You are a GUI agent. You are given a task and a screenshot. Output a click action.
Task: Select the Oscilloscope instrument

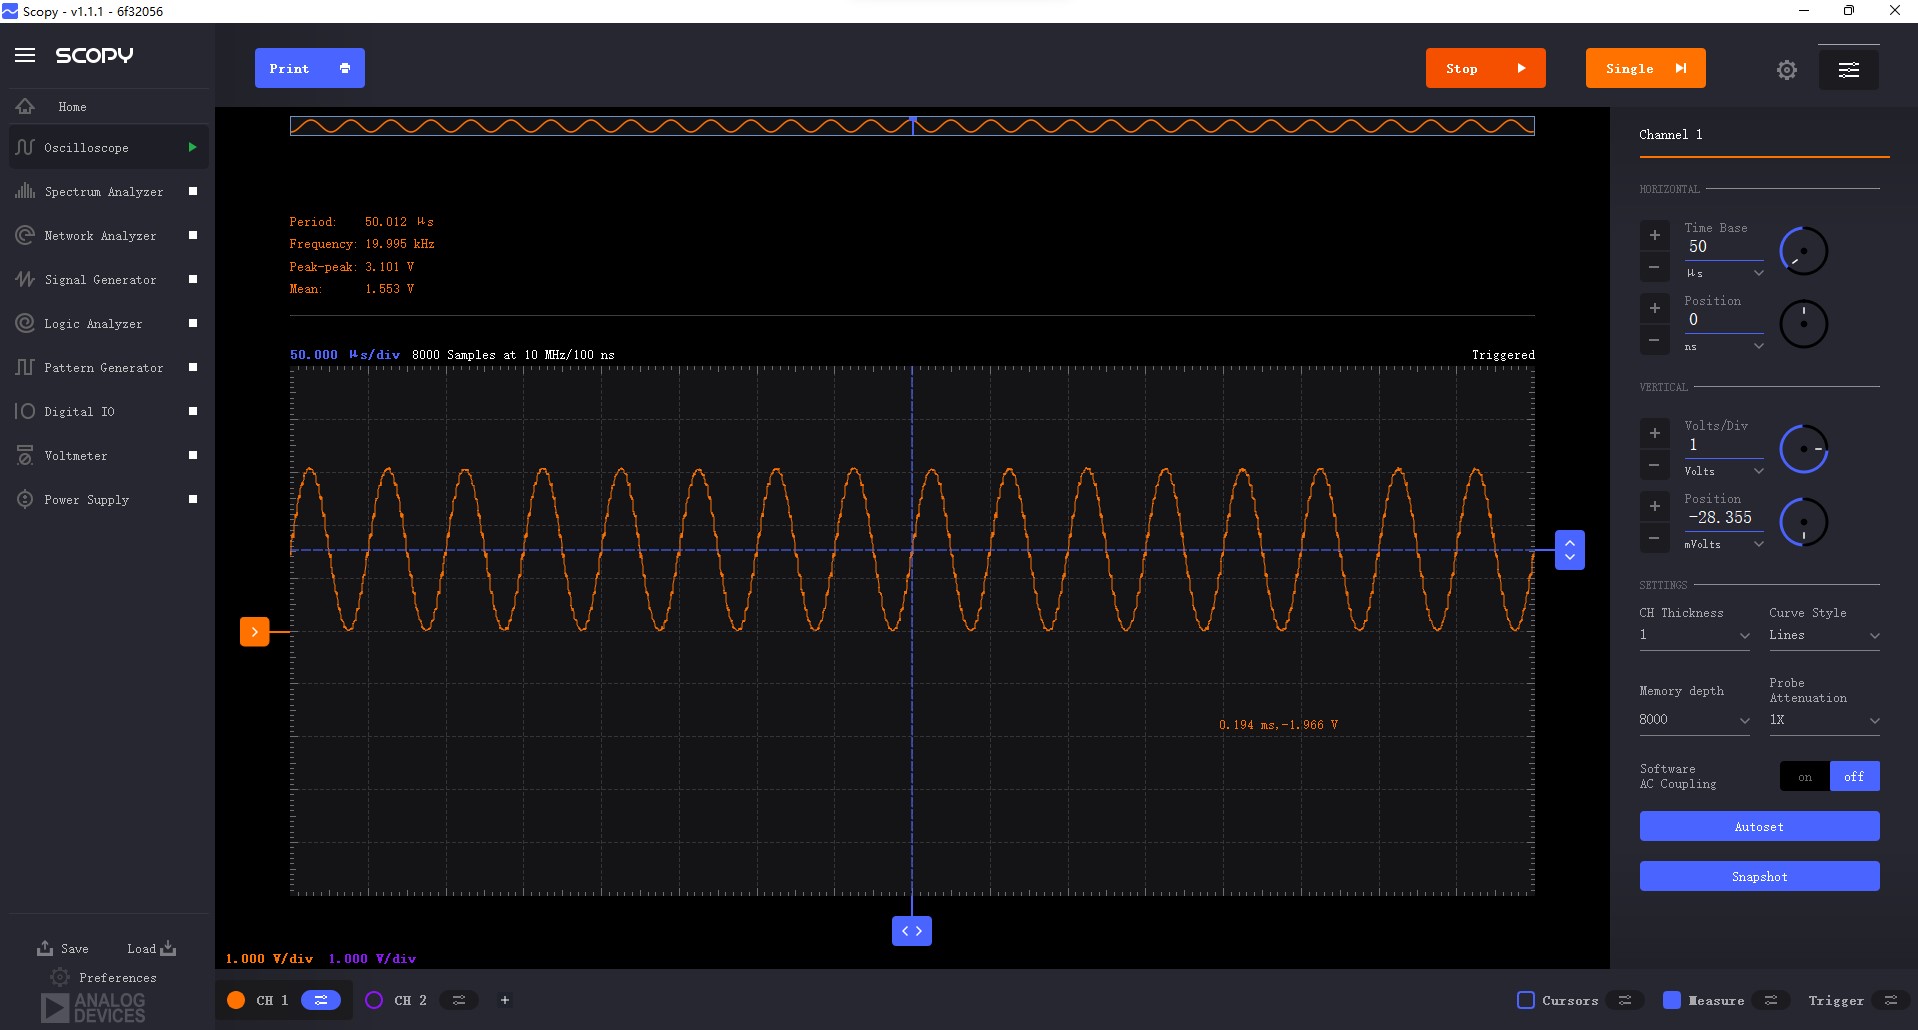[109, 147]
